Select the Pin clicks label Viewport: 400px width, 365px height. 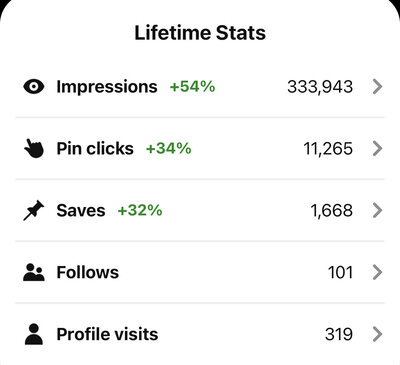point(95,149)
